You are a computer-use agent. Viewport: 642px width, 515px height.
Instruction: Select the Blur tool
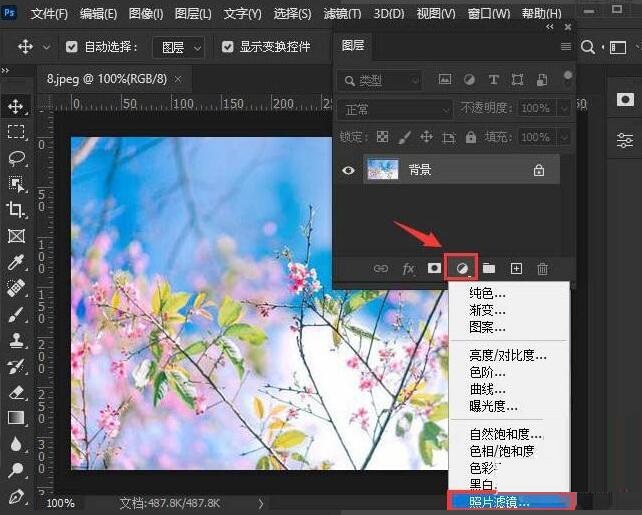16,443
